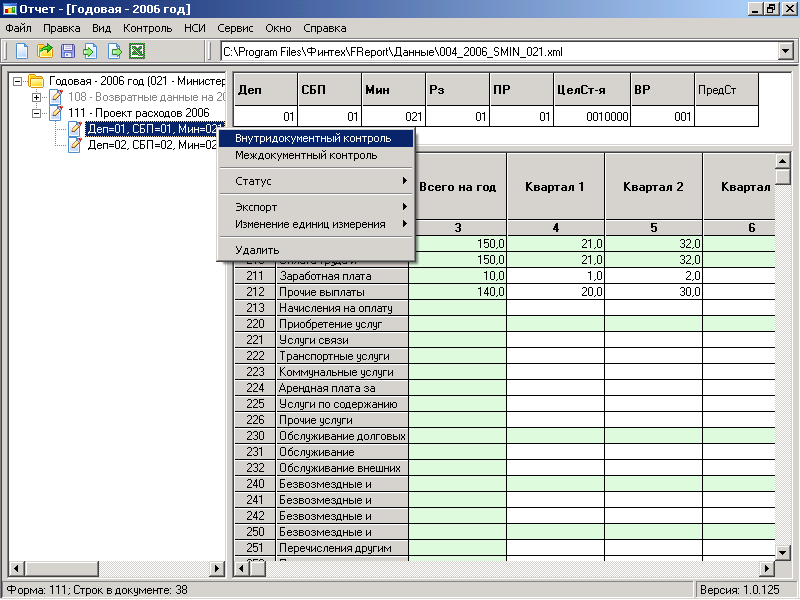Click the export document green arrow icon

pos(114,51)
